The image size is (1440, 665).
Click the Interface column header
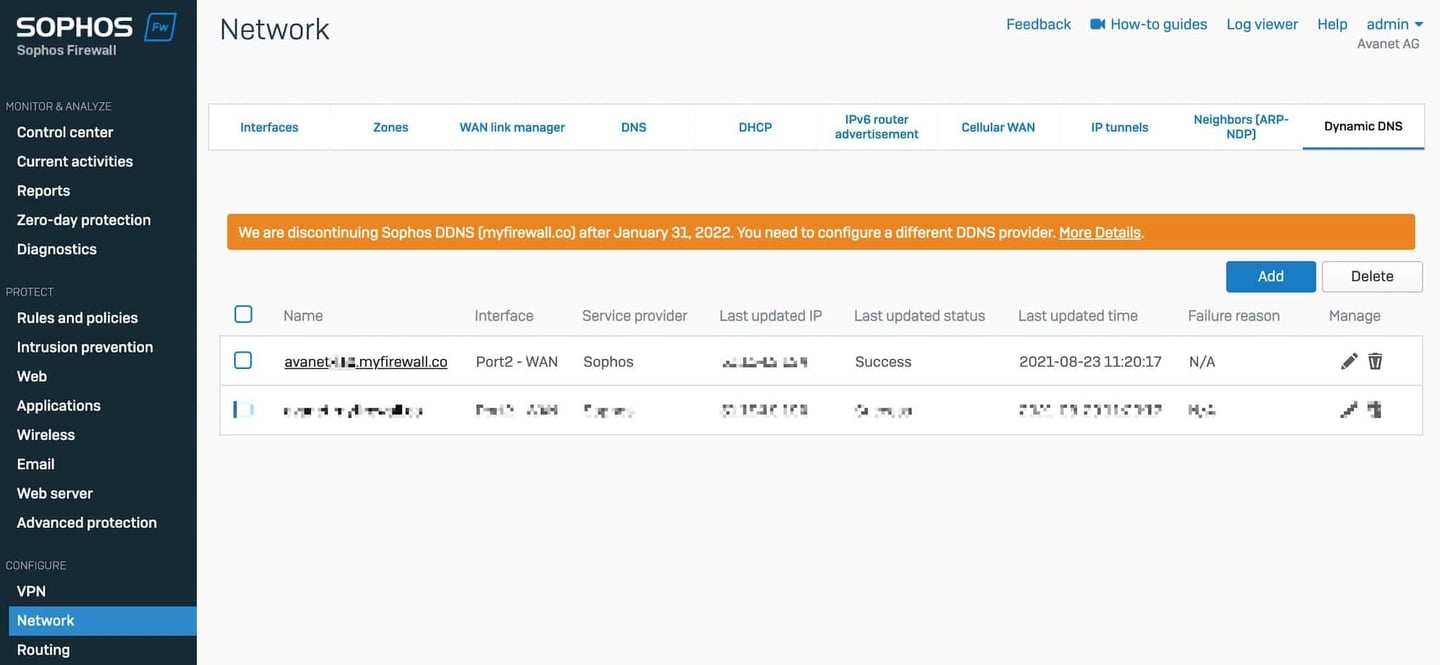[x=504, y=316]
